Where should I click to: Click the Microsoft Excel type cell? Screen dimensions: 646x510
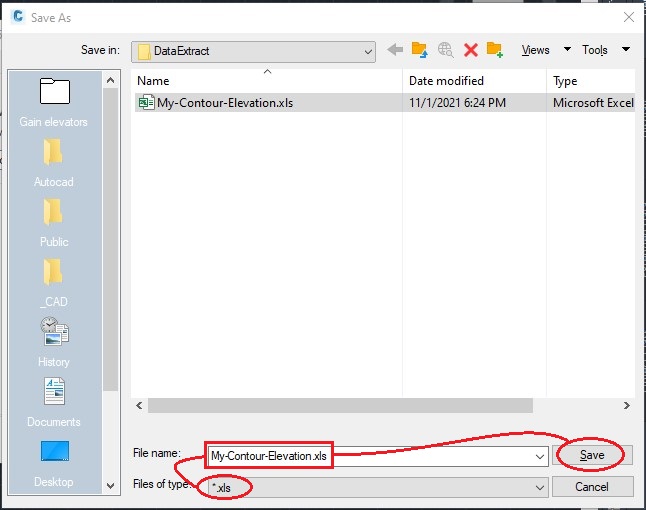(x=593, y=103)
